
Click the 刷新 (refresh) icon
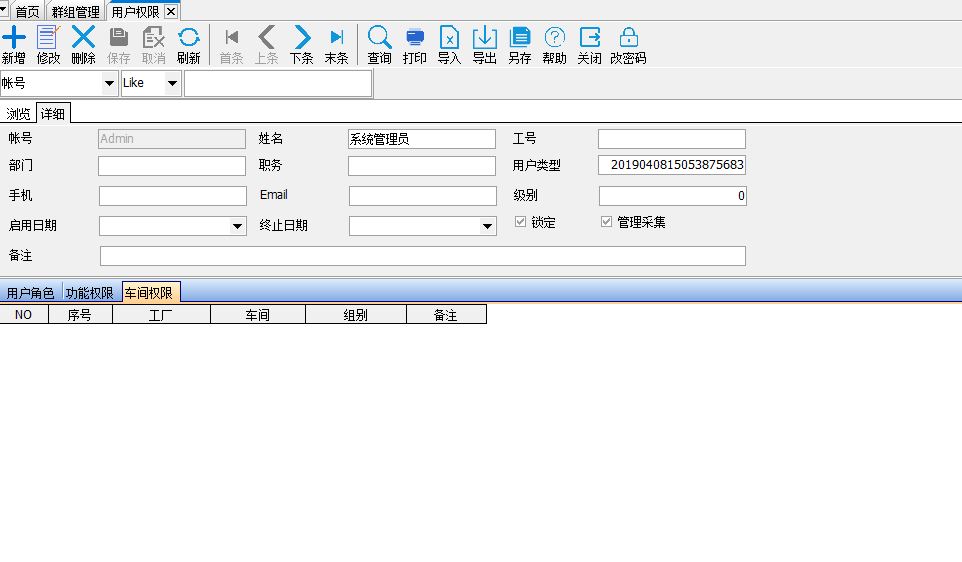tap(188, 38)
